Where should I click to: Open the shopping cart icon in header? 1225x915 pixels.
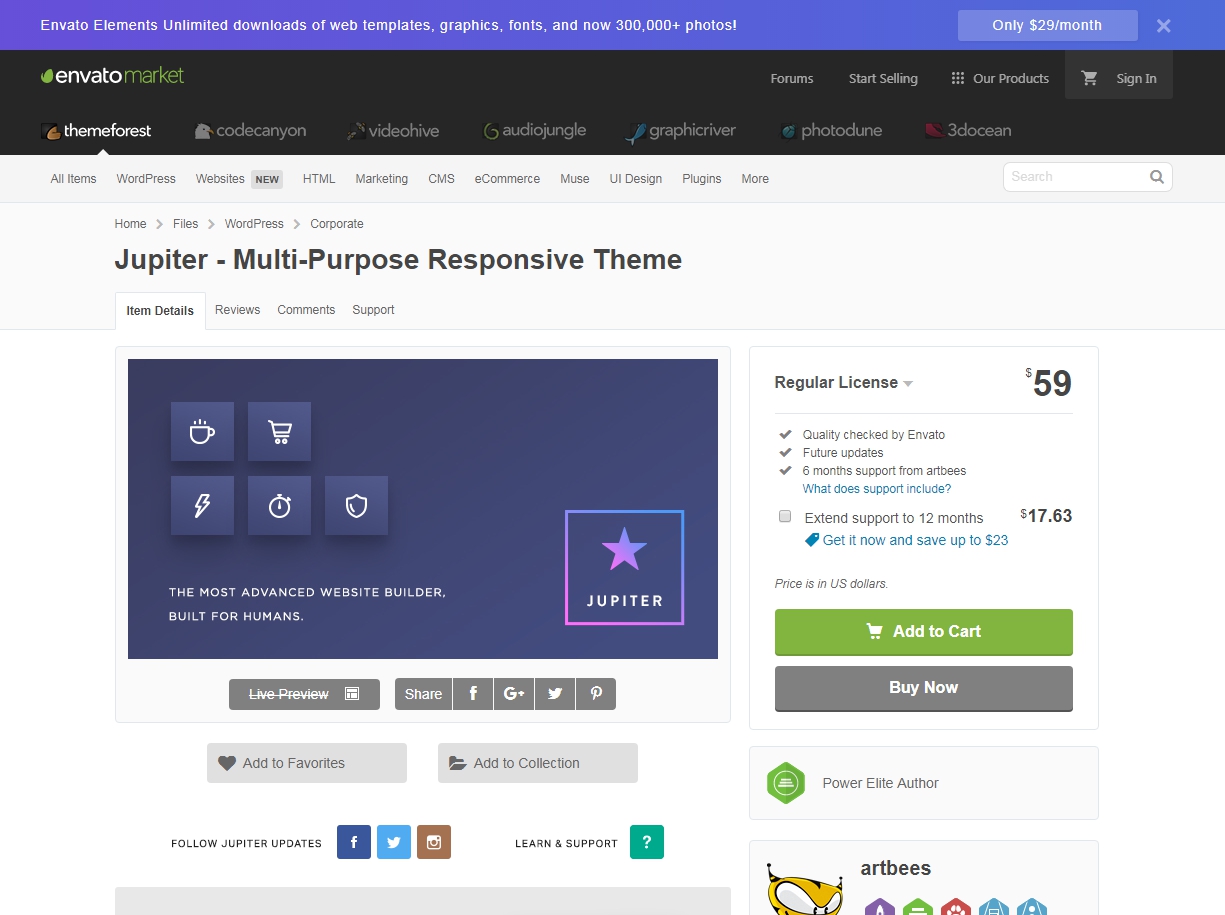pyautogui.click(x=1090, y=78)
